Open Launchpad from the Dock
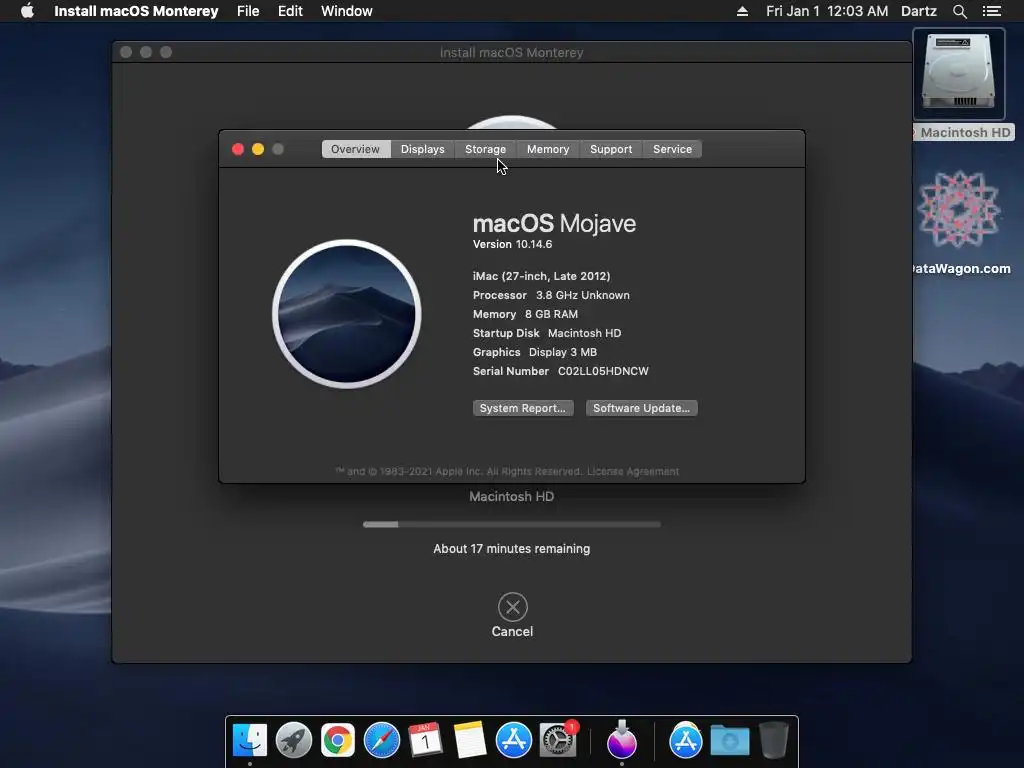 (294, 740)
